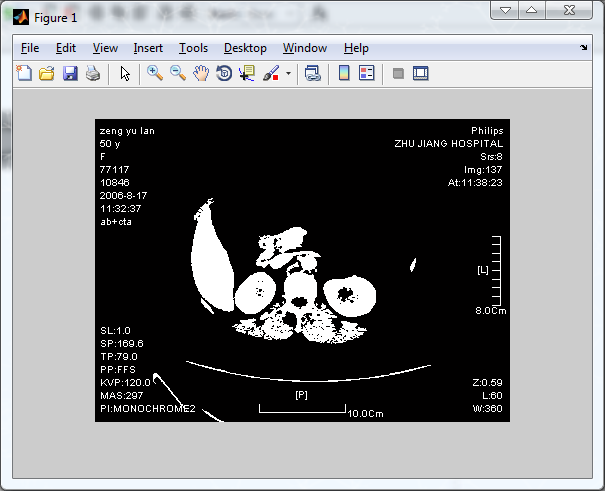Select the Brush data tool
The height and width of the screenshot is (491, 605).
coord(271,73)
